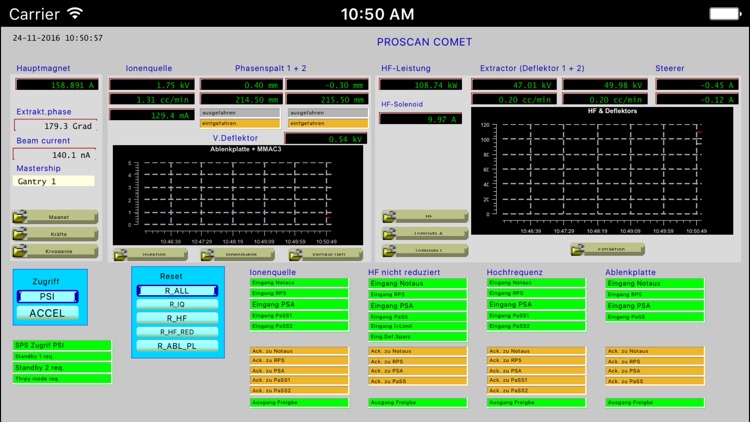Click the Extractor 47.01 kV readout

pos(514,85)
